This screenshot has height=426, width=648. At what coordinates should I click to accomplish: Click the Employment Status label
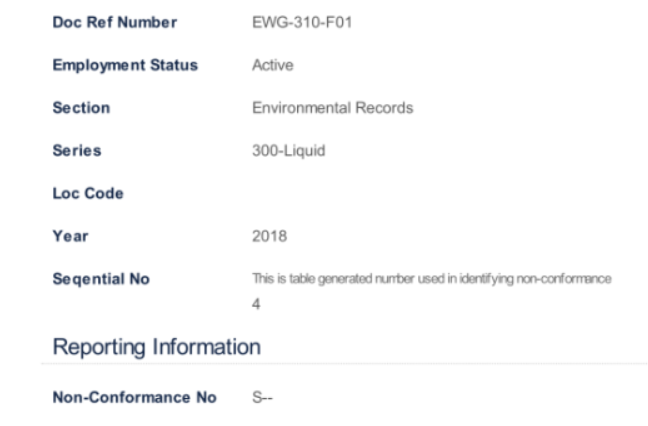pos(124,66)
